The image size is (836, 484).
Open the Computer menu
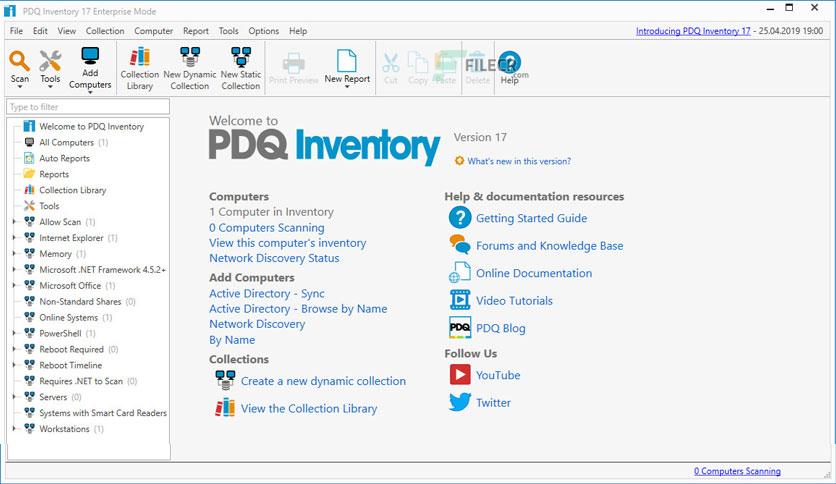coord(154,31)
